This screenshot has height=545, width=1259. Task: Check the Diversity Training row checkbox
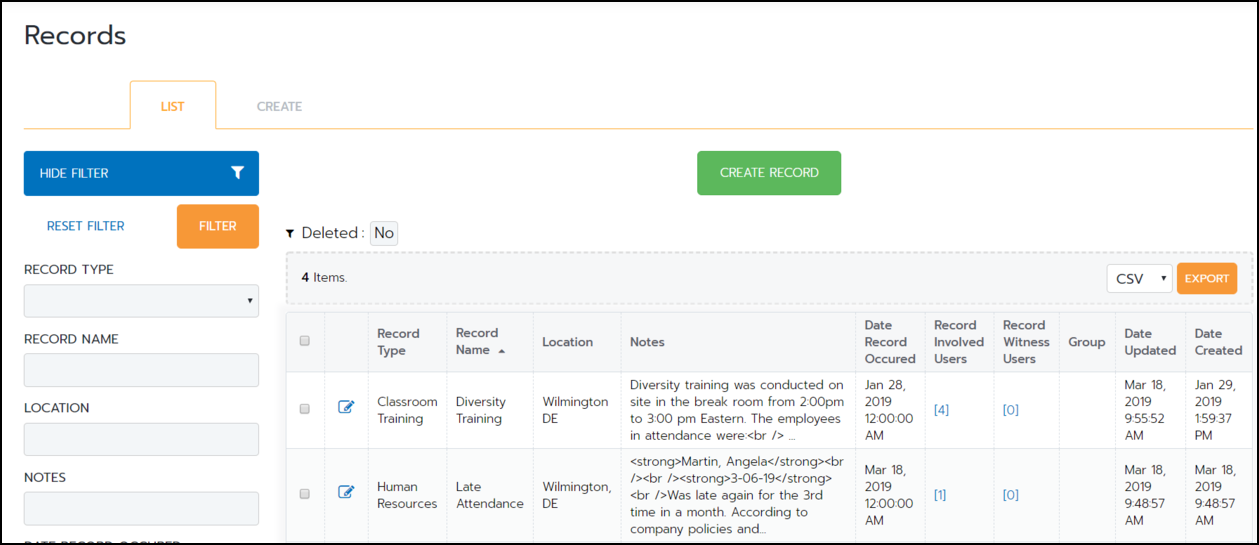305,408
